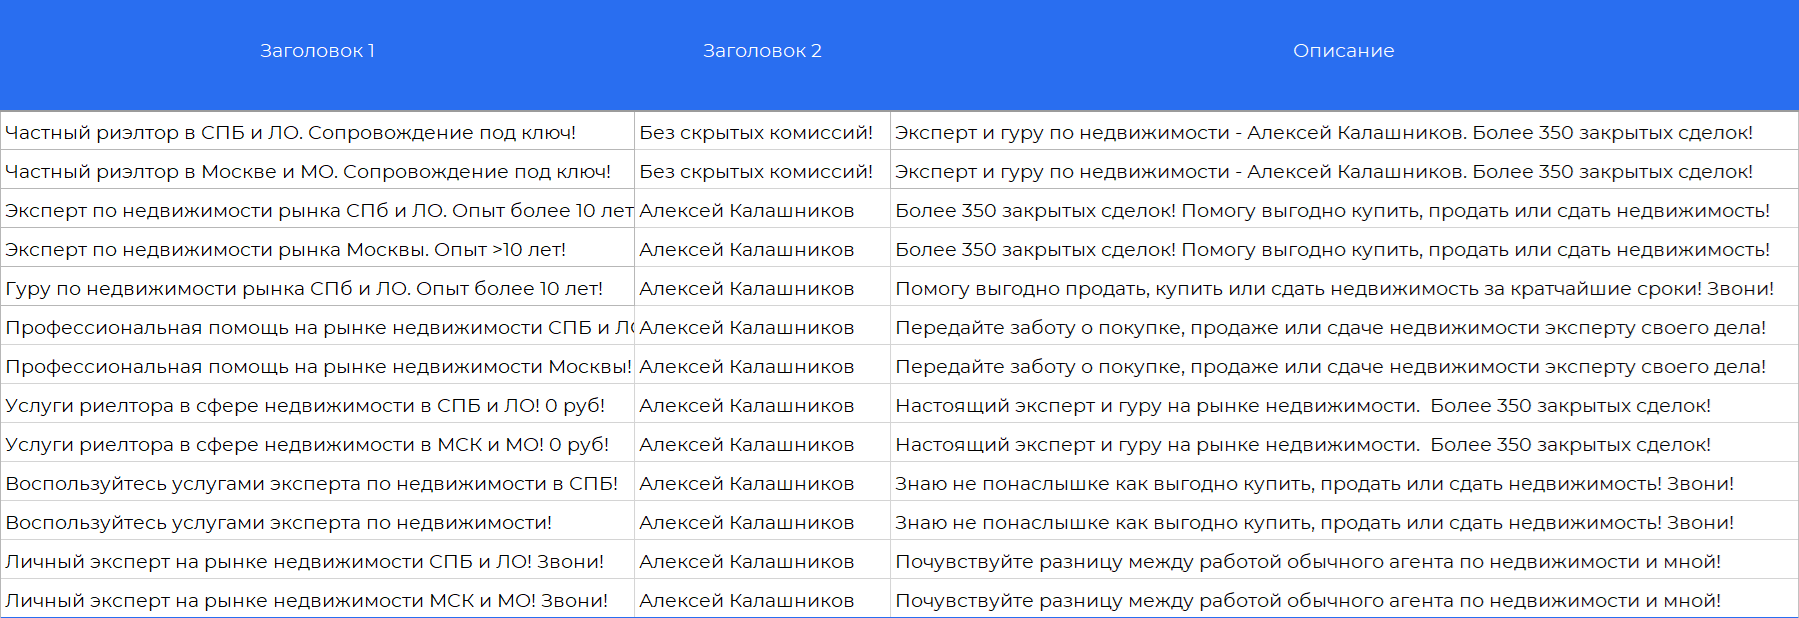1799x618 pixels.
Task: Select cell "Эксперт по недвижимости рынка СПб и ЛО"
Action: [x=318, y=211]
